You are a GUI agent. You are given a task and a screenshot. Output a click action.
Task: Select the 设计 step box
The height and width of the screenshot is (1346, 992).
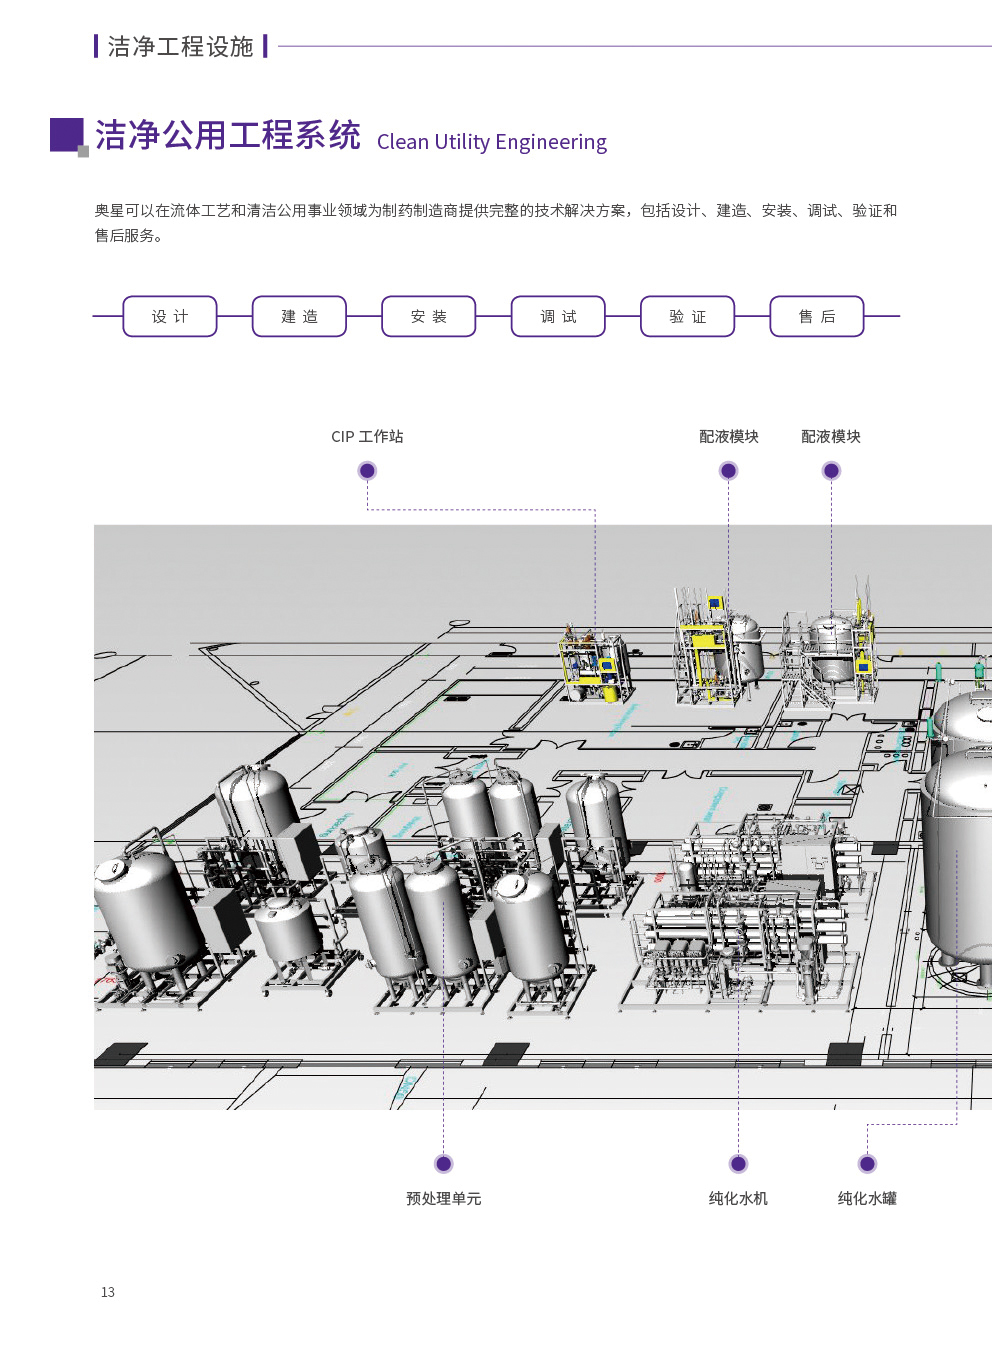pos(170,316)
